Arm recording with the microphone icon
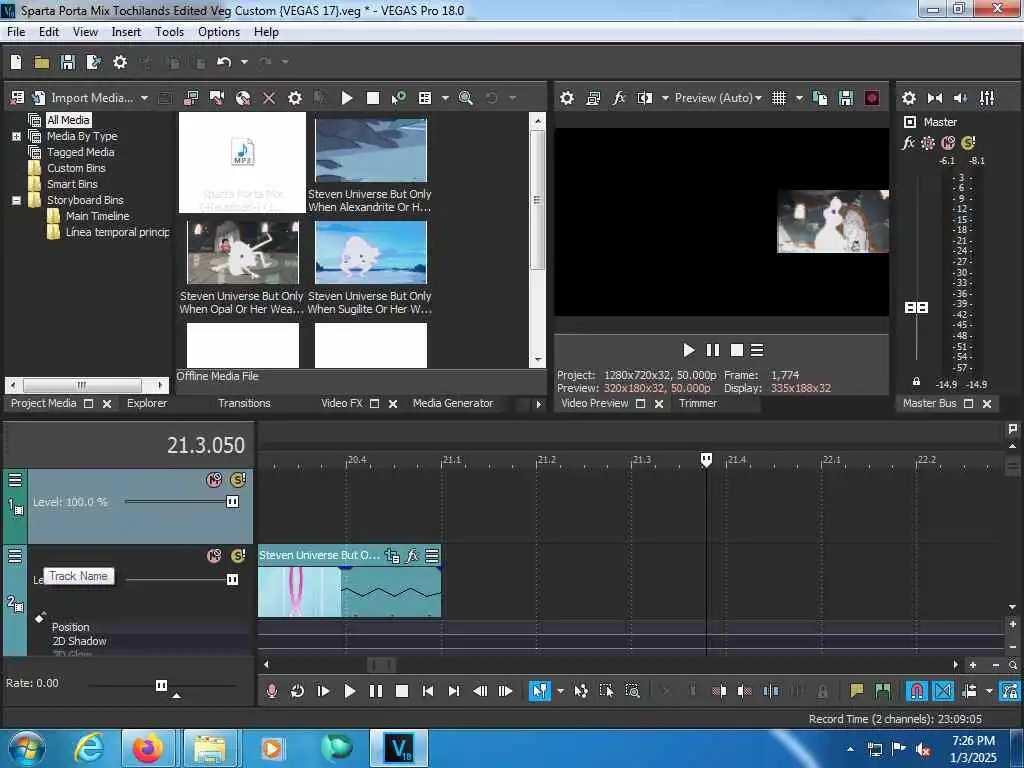The height and width of the screenshot is (768, 1024). (272, 691)
